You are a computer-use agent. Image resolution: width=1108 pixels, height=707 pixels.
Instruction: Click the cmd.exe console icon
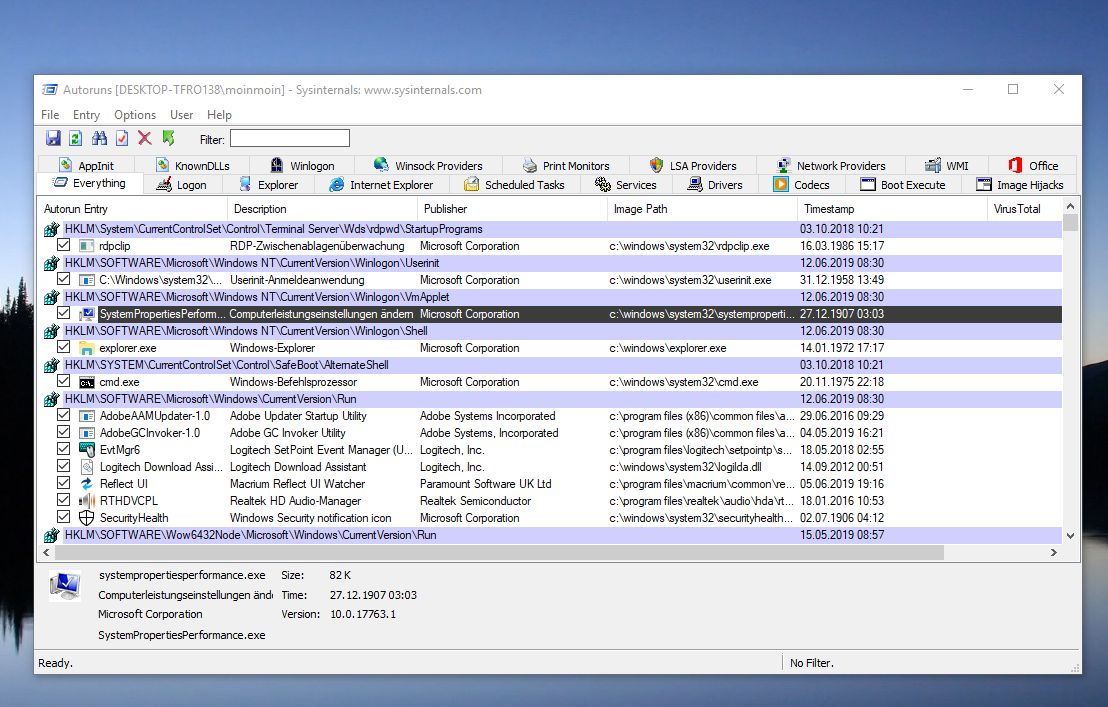click(86, 382)
